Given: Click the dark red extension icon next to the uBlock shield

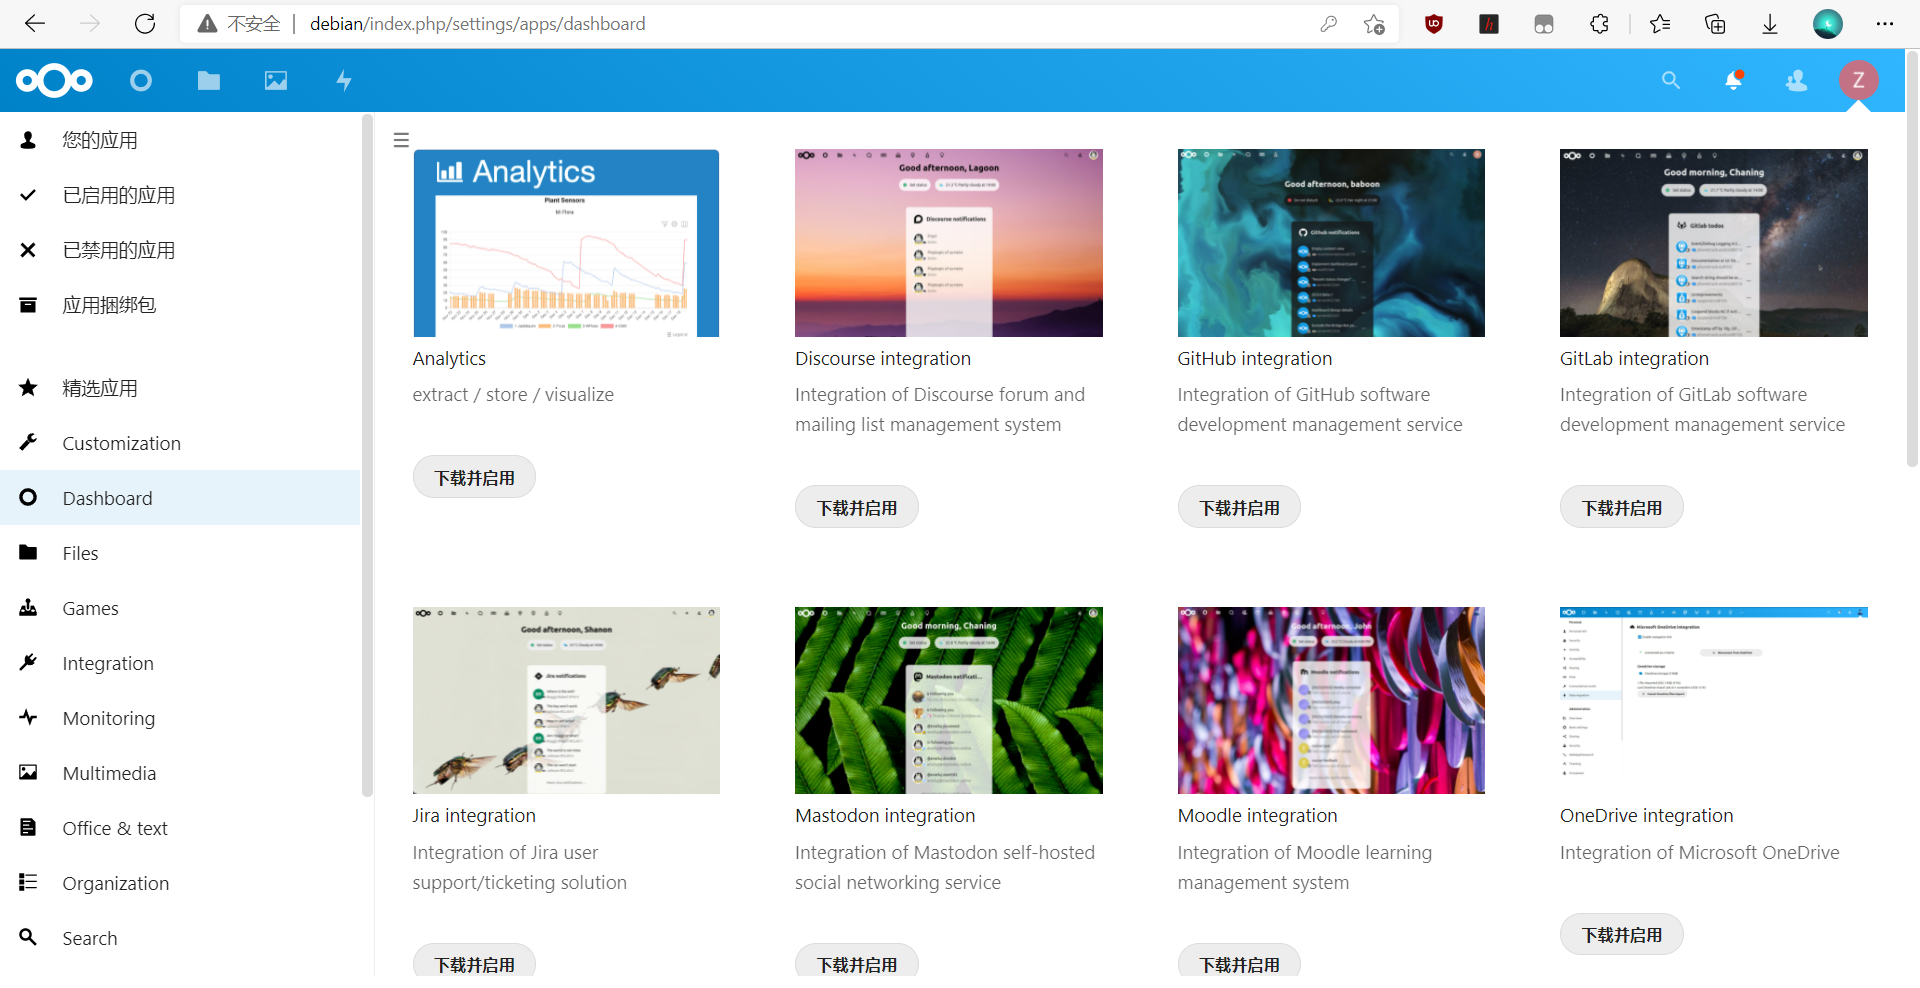Looking at the screenshot, I should tap(1489, 24).
